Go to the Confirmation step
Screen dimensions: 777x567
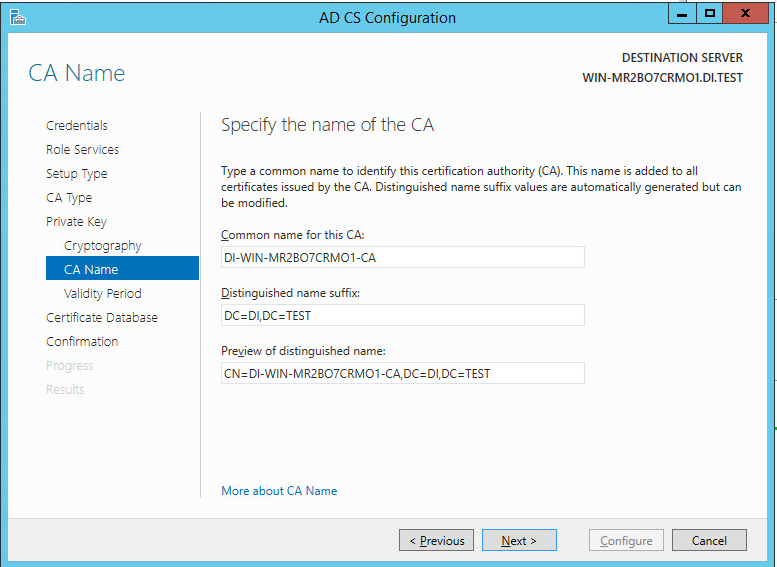(x=82, y=341)
